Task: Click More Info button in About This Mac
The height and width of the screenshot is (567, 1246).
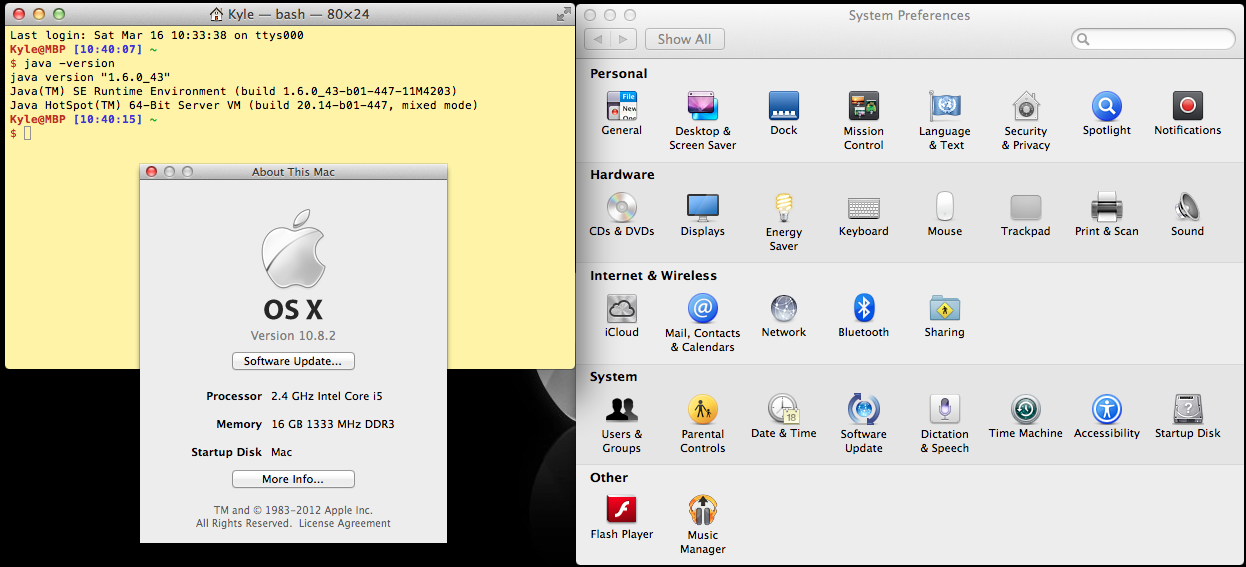Action: [293, 479]
